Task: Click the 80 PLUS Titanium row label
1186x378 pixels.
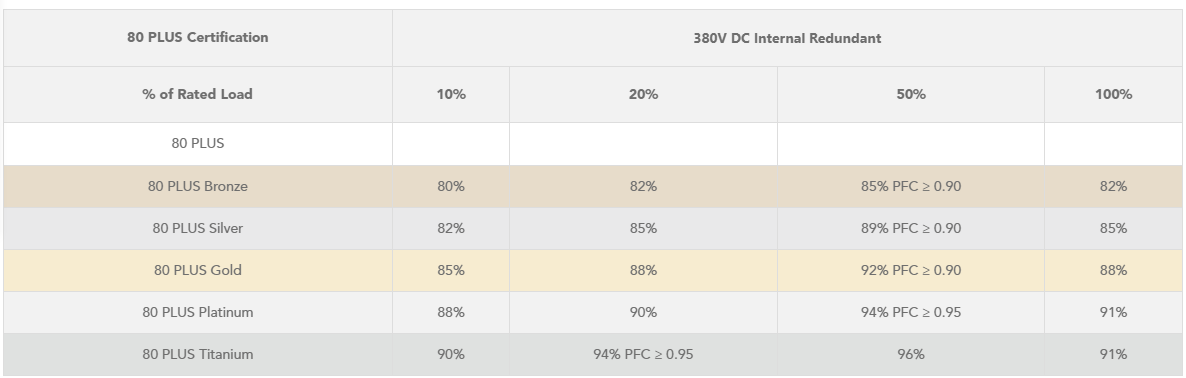Action: (197, 355)
